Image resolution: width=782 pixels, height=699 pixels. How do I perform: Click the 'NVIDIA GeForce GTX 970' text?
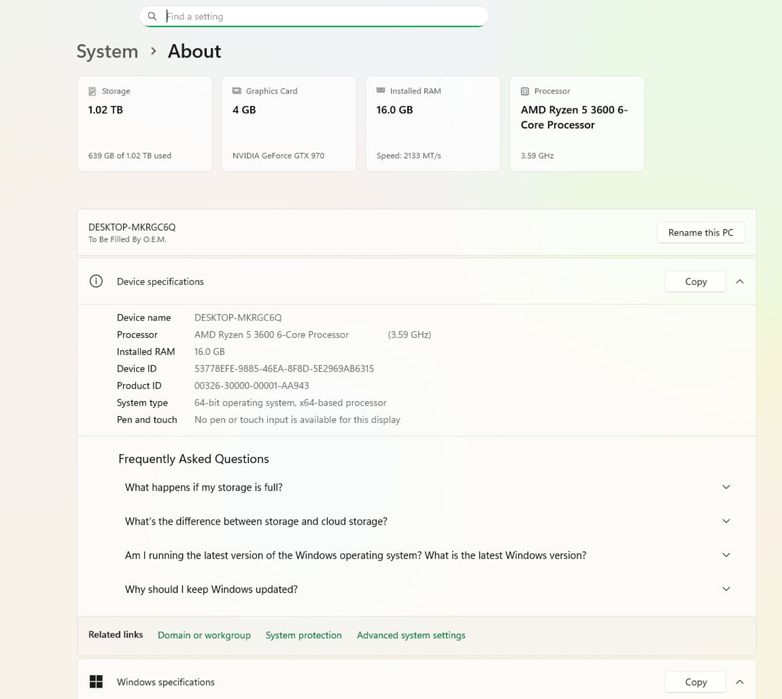coord(278,156)
